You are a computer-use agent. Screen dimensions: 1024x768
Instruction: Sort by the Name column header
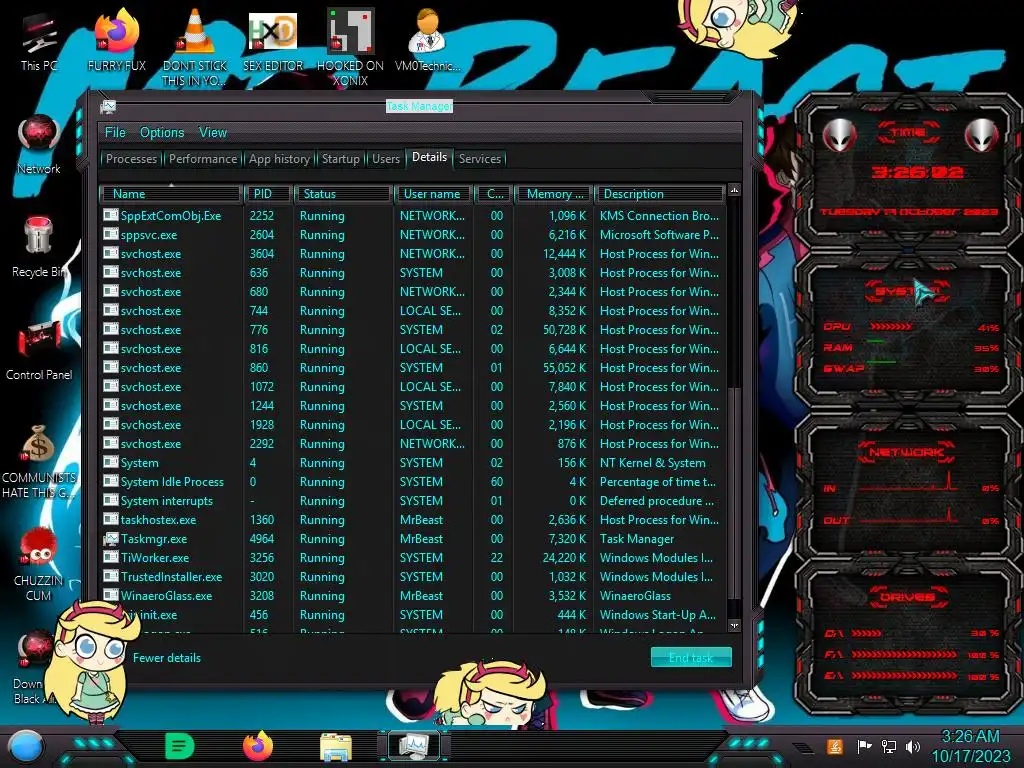tap(170, 194)
